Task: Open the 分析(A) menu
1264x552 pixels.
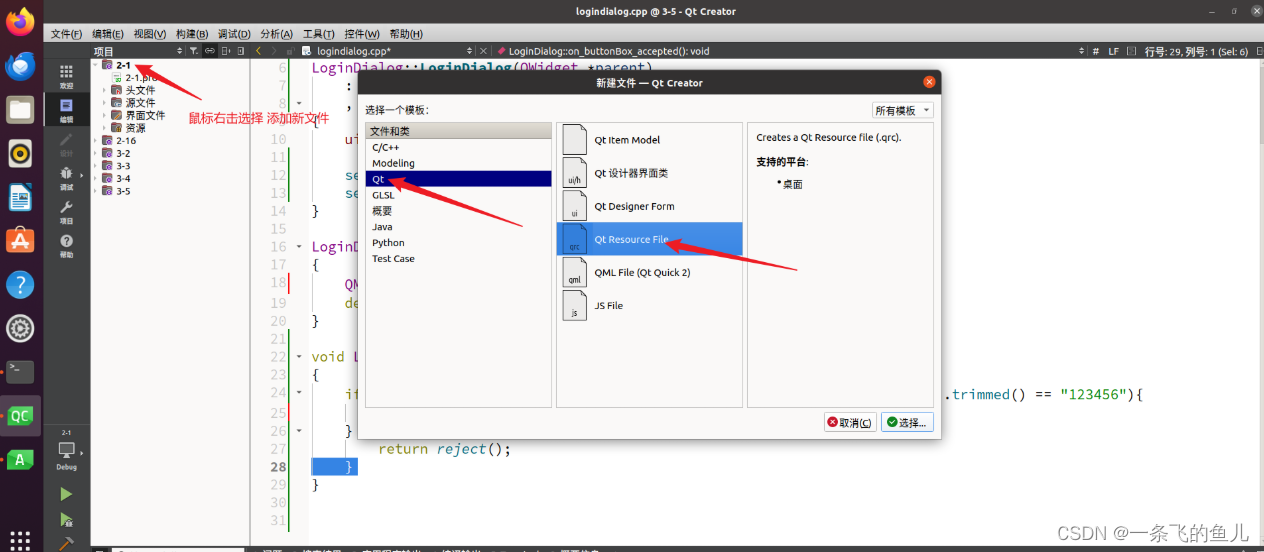Action: (x=276, y=34)
